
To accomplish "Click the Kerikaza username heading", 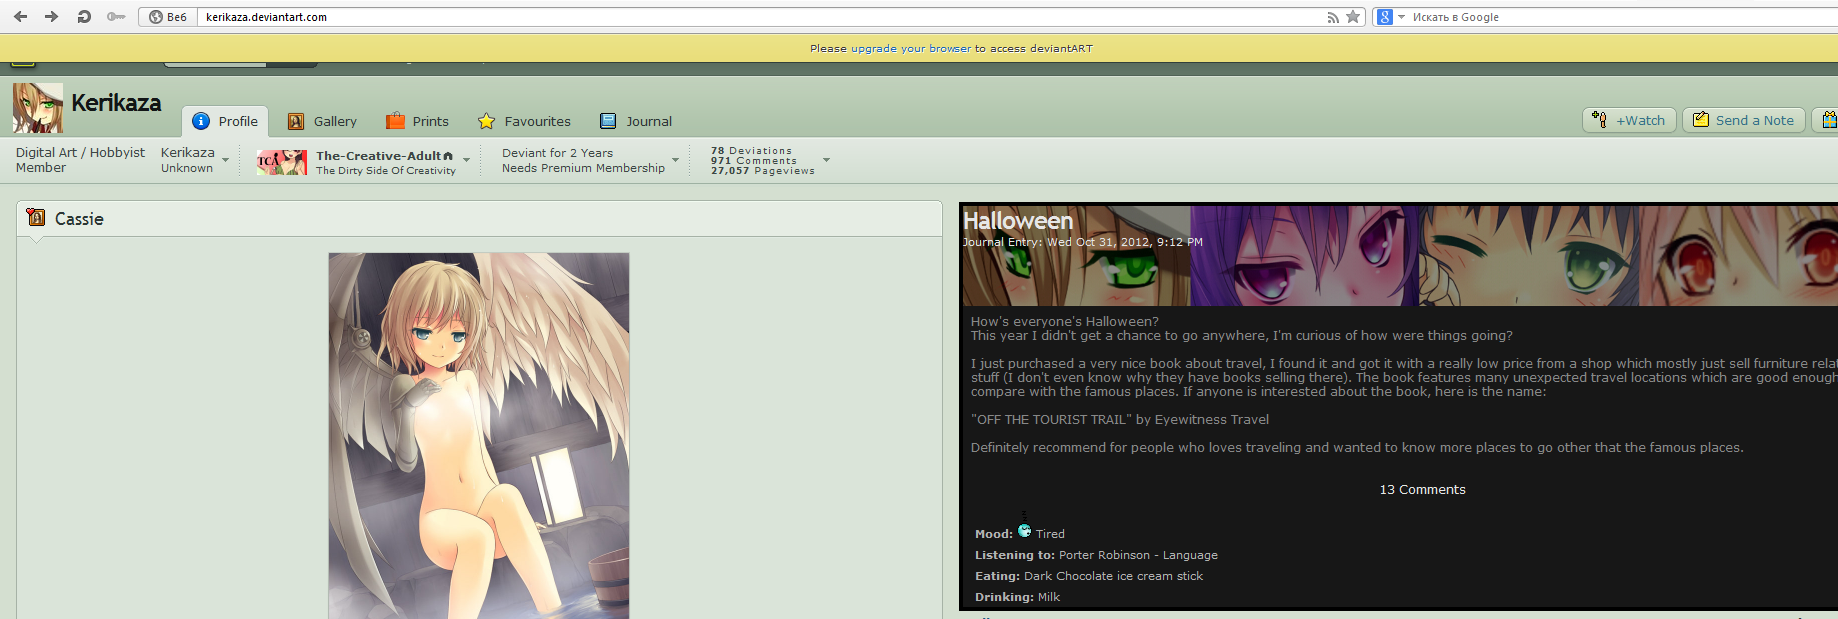I will coord(116,103).
